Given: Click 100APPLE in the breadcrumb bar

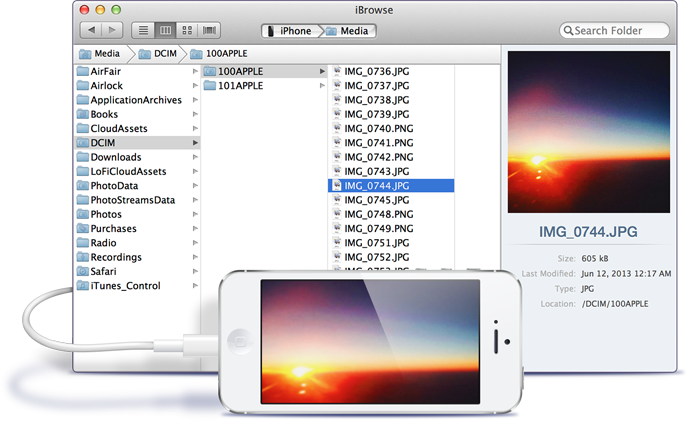Looking at the screenshot, I should tap(219, 53).
